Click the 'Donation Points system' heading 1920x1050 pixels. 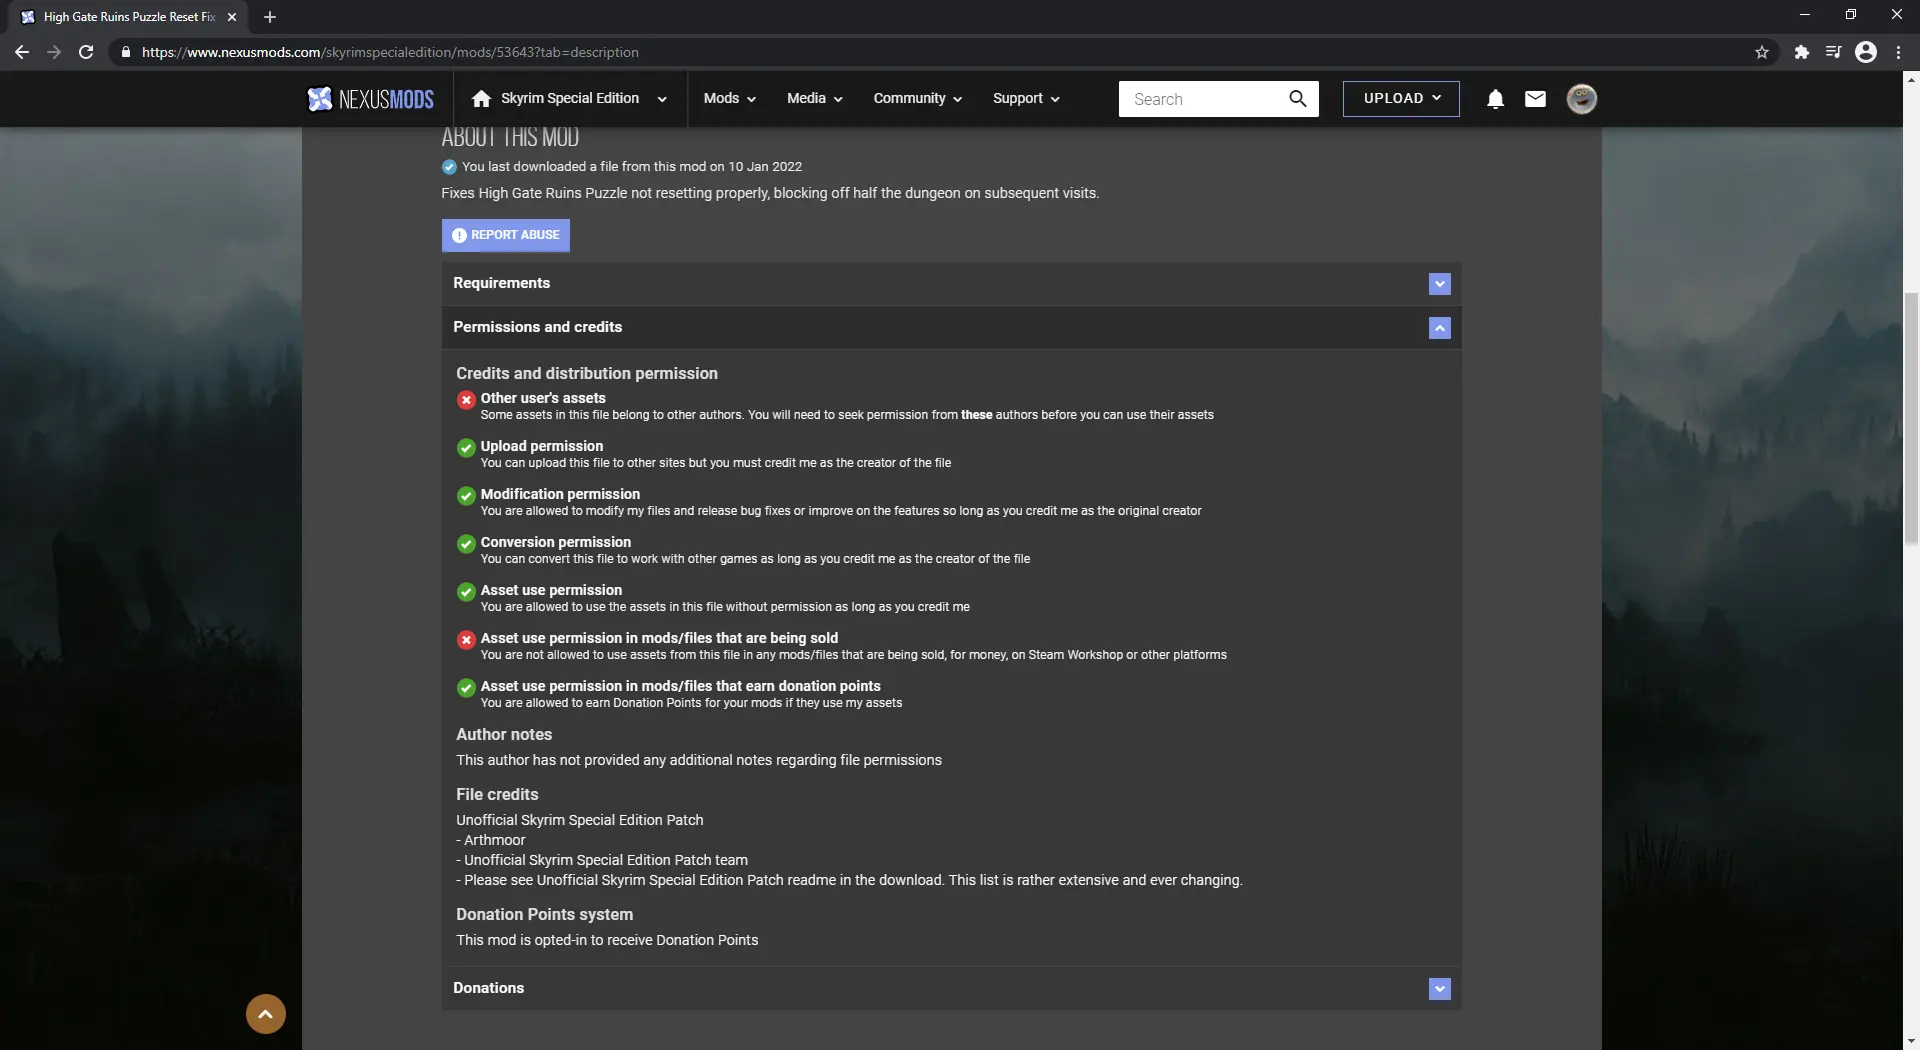coord(545,914)
